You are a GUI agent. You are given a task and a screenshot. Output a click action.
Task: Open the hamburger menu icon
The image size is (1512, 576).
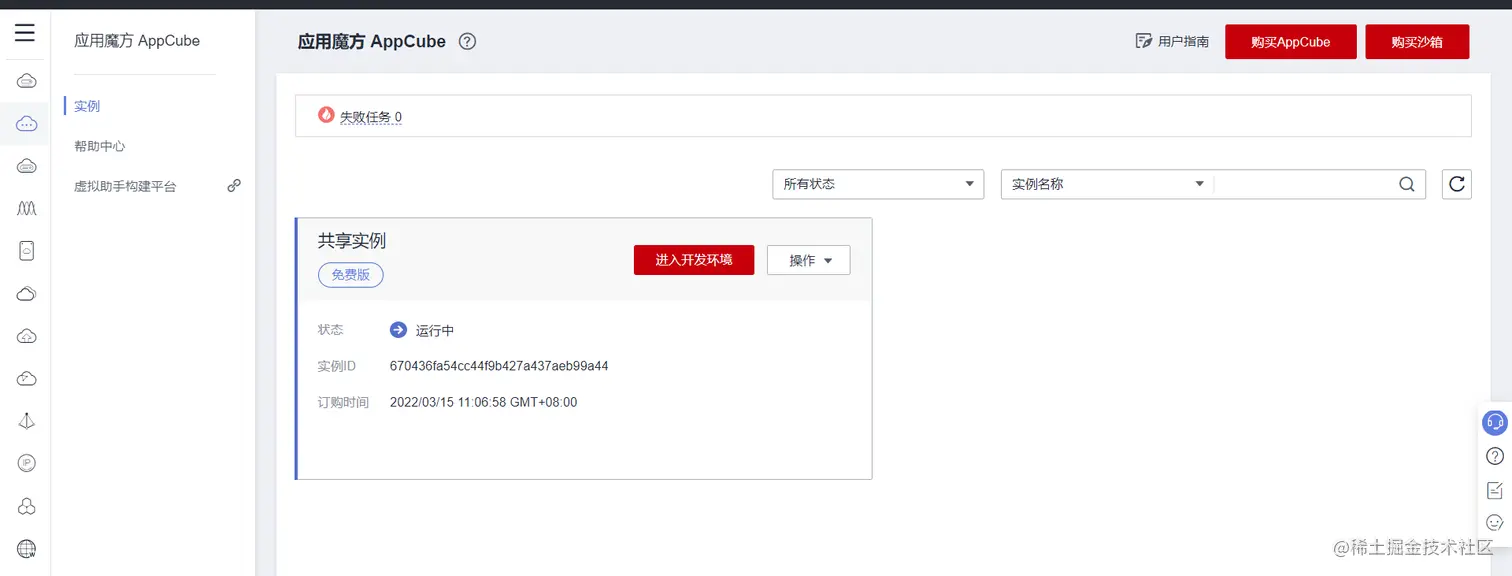click(25, 33)
